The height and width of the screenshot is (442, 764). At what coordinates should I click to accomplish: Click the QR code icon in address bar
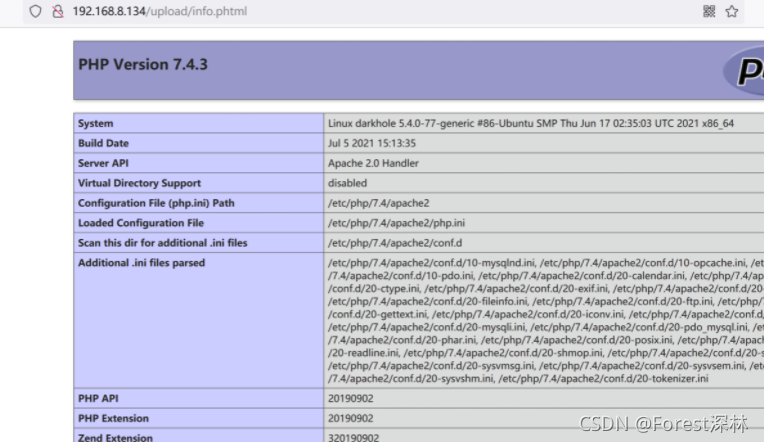[709, 11]
